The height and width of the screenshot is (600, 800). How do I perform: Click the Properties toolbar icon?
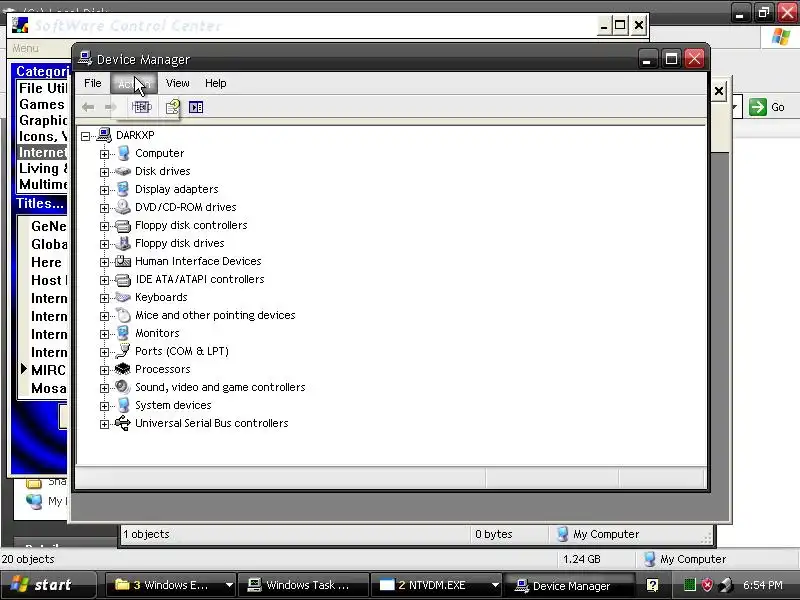point(141,107)
